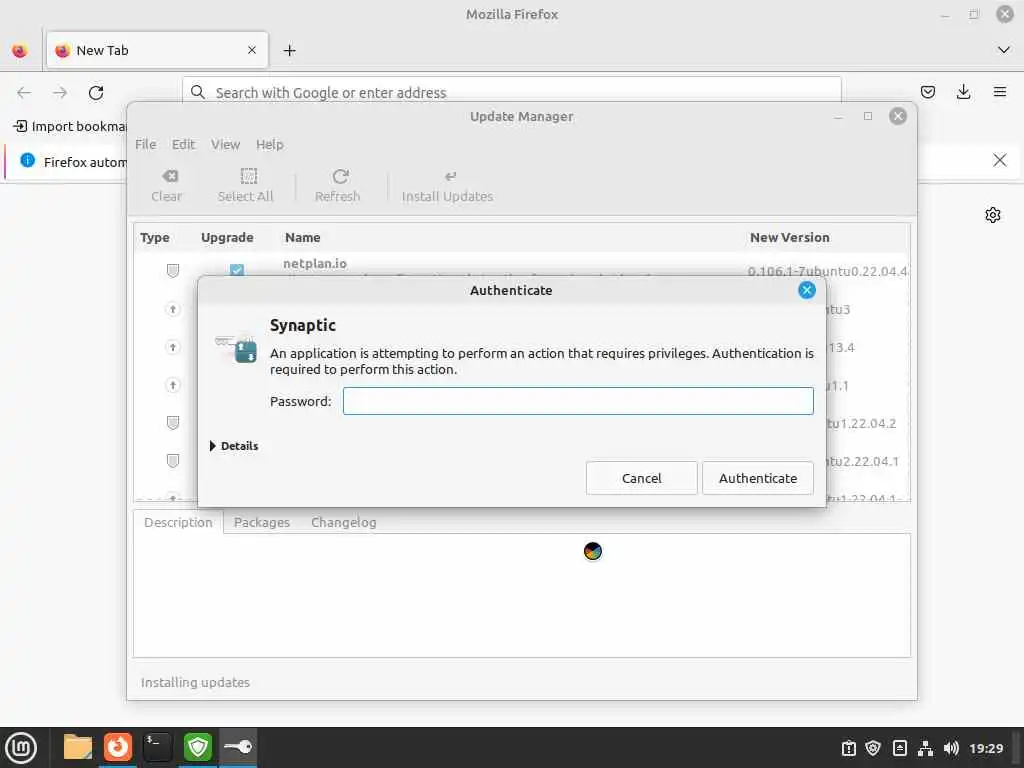Expand the Details section
The width and height of the screenshot is (1024, 768).
pyautogui.click(x=234, y=446)
